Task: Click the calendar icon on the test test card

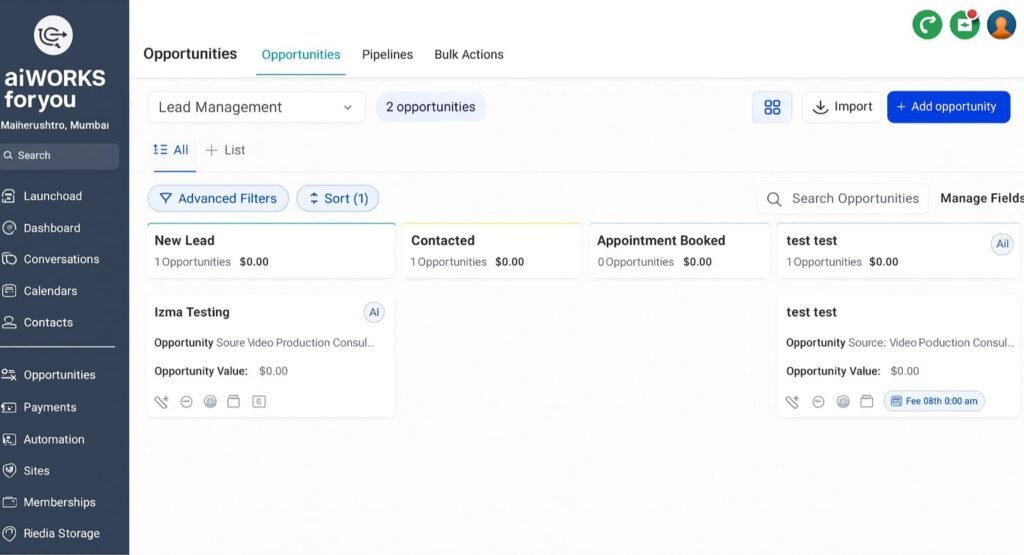Action: click(867, 402)
